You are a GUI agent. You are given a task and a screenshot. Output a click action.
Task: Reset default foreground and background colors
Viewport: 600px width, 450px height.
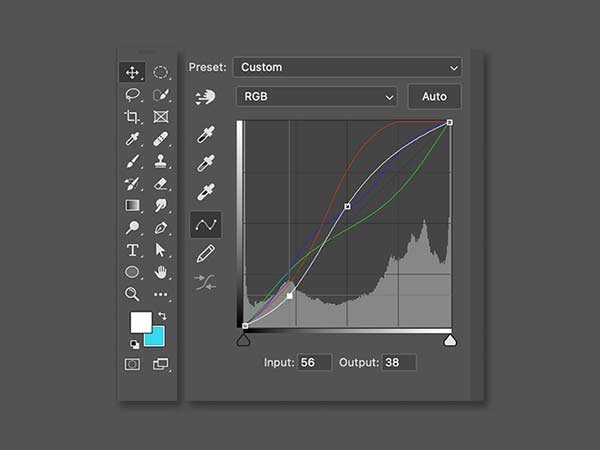(135, 344)
